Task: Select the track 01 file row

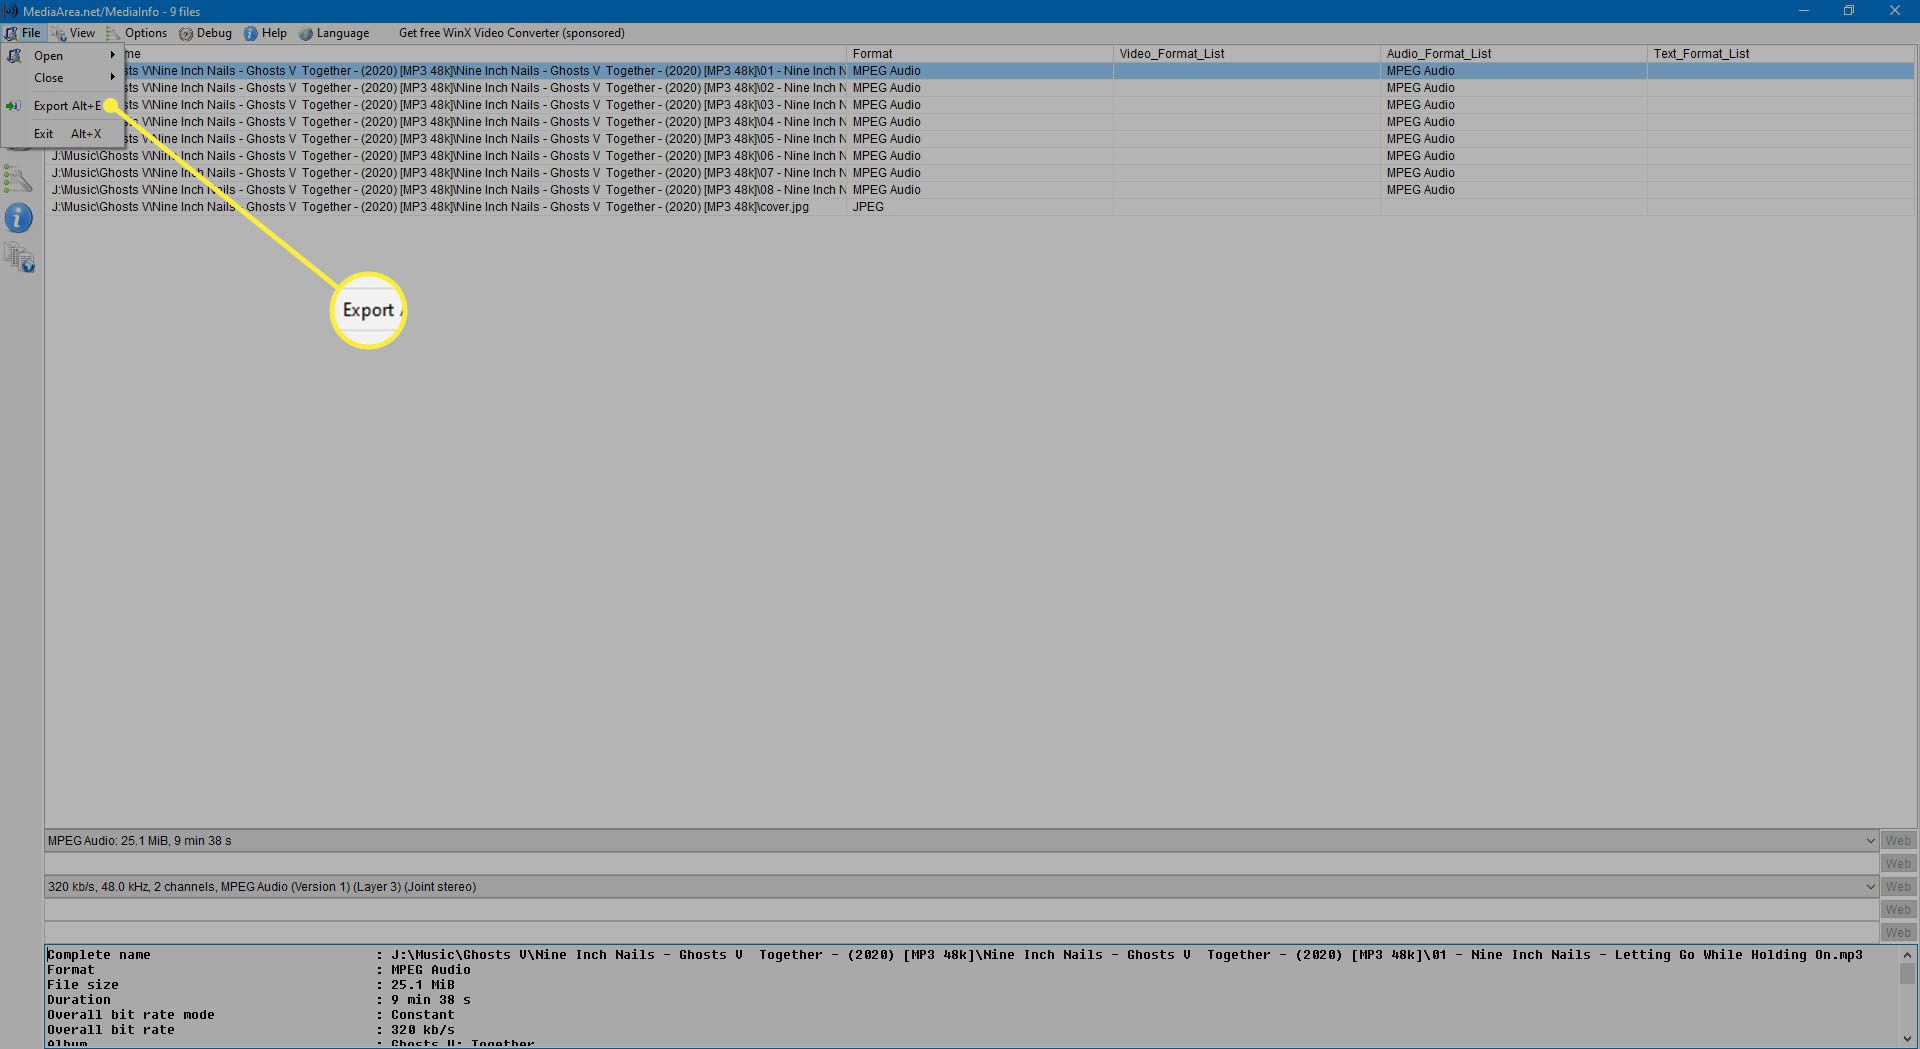Action: coord(979,71)
